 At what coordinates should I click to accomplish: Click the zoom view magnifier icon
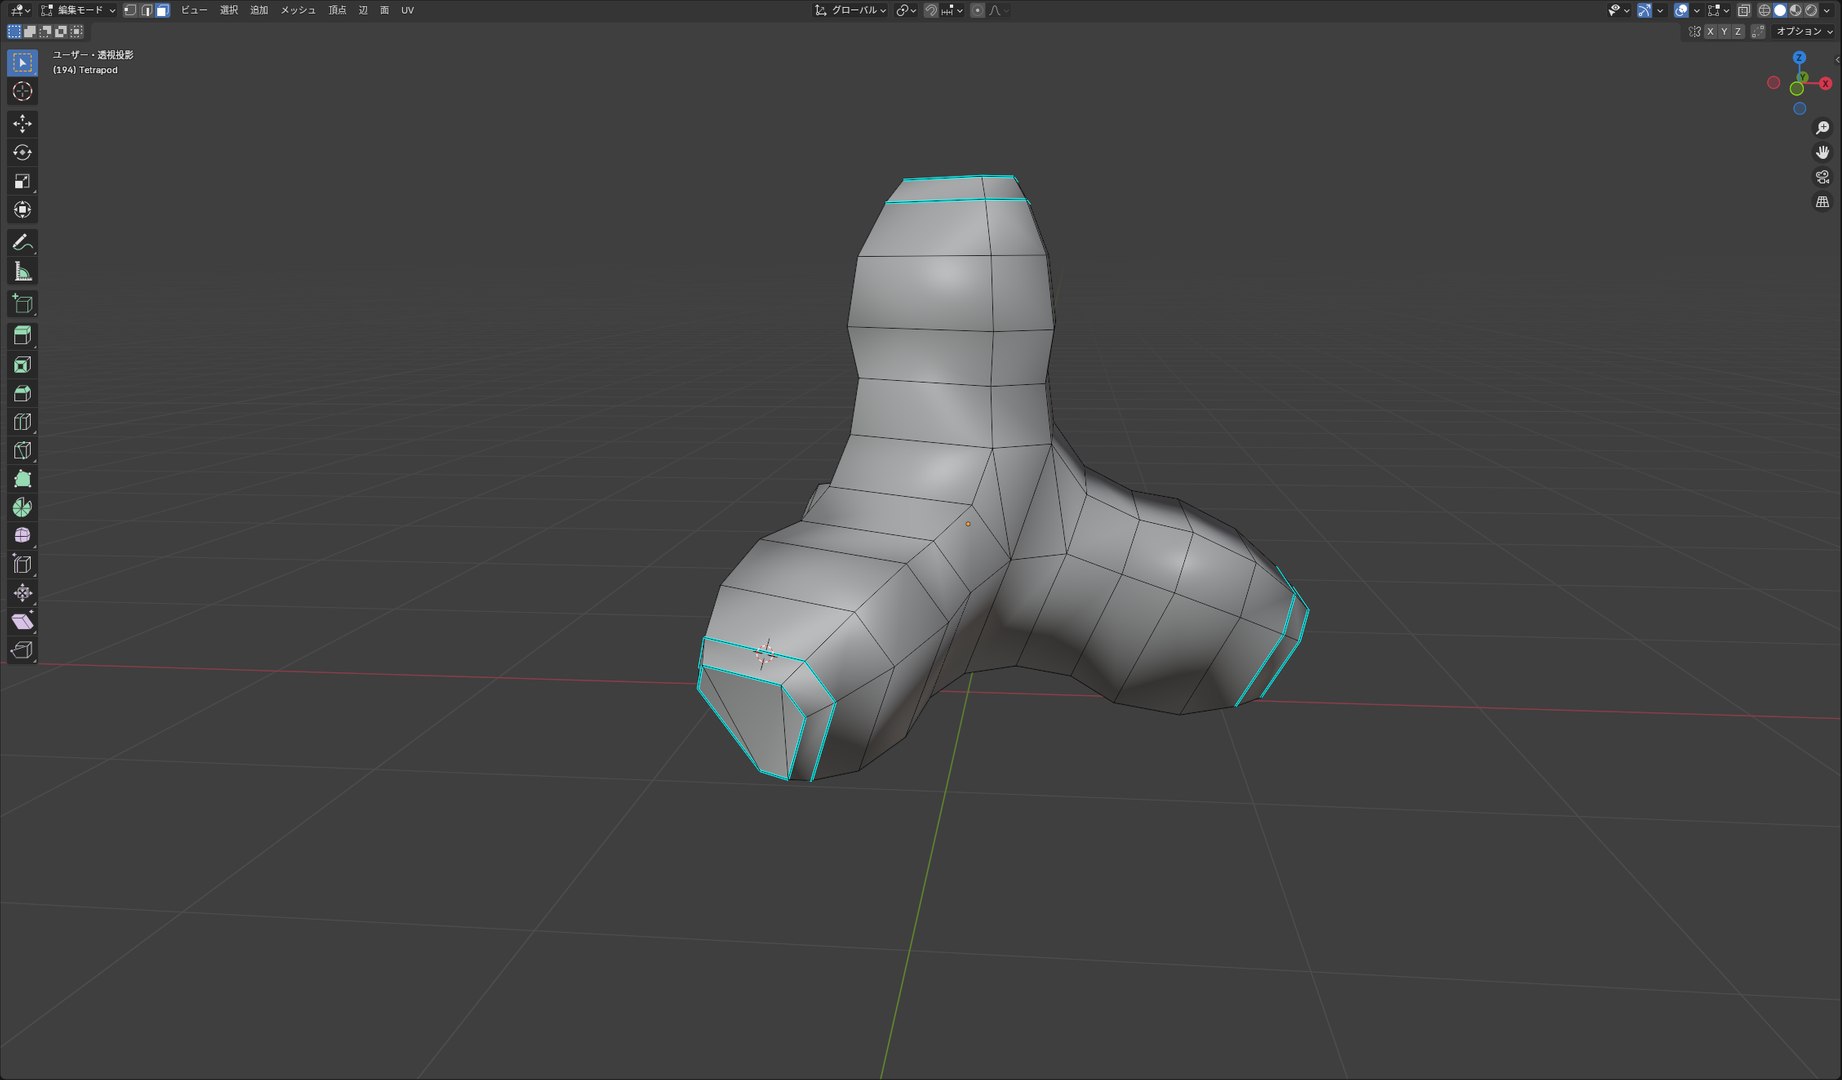pos(1822,128)
